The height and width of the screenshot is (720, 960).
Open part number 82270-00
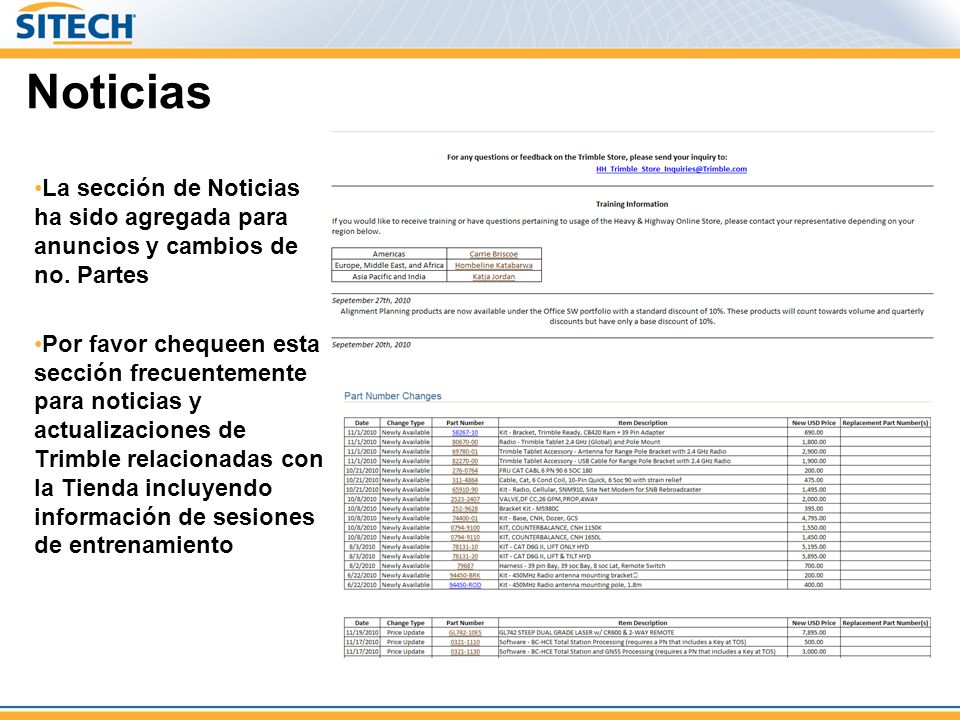[x=465, y=461]
